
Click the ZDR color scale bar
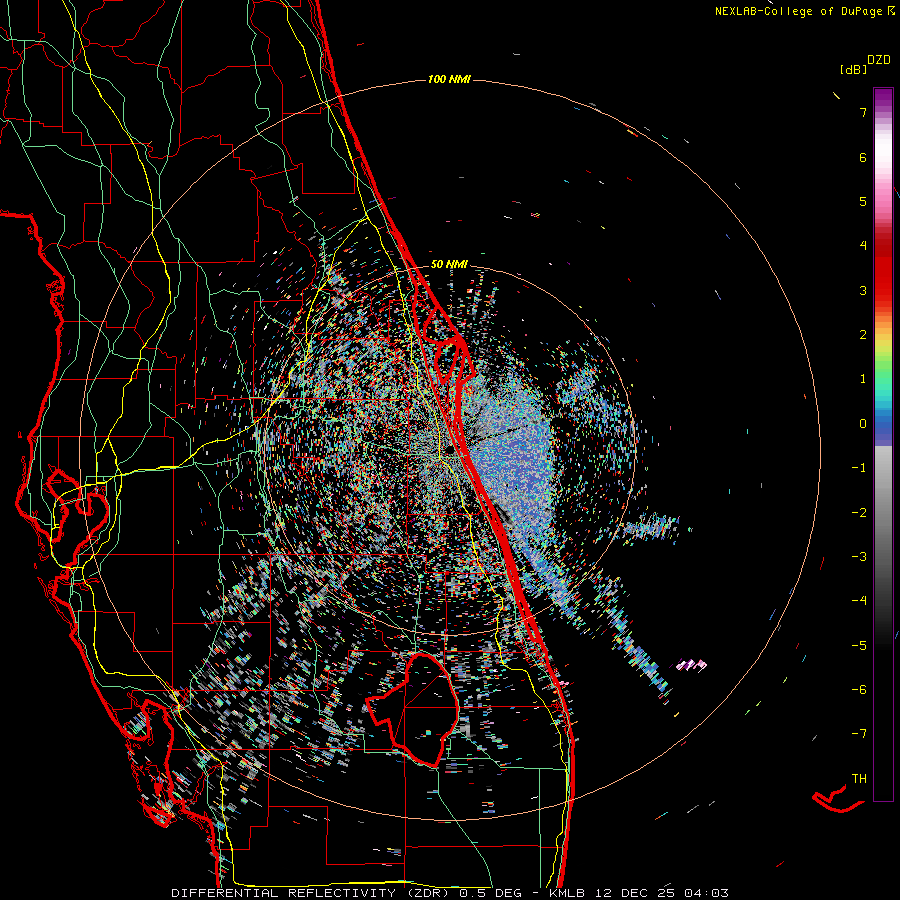point(883,444)
